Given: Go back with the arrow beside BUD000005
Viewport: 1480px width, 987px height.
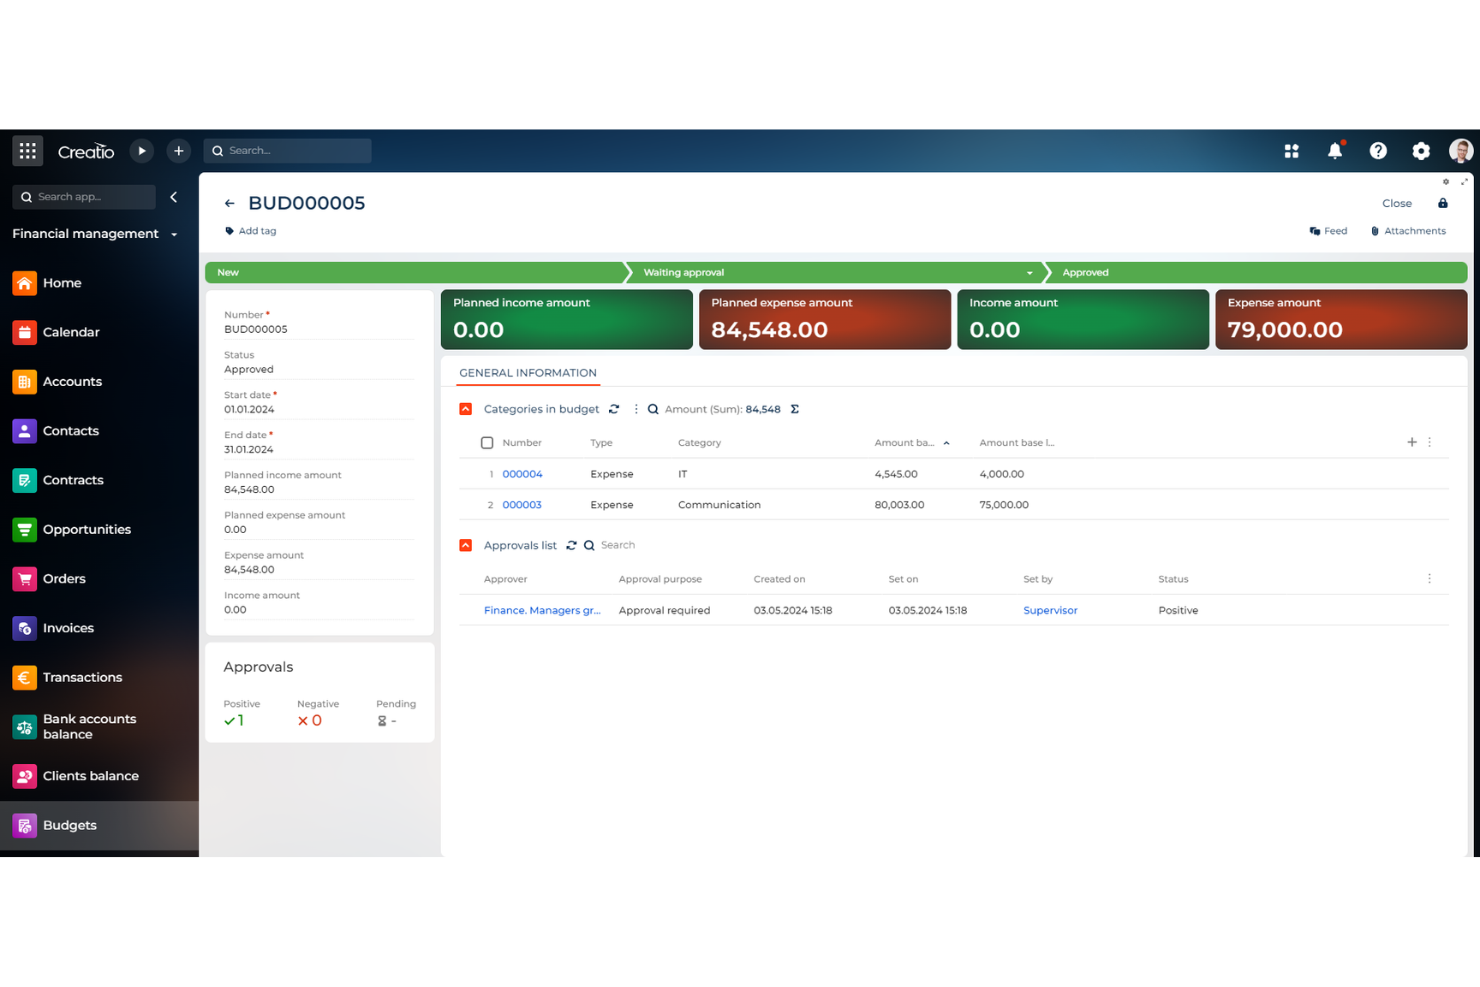Looking at the screenshot, I should 230,203.
